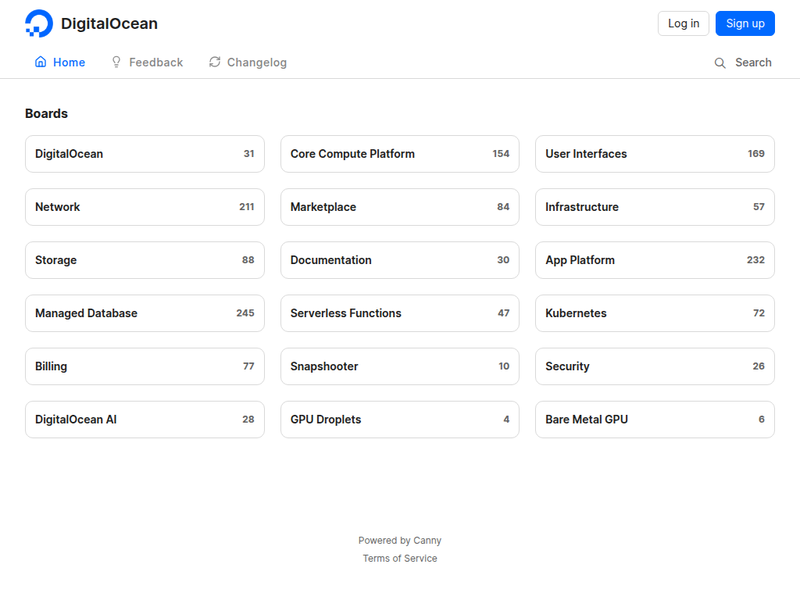
Task: Click the Feedback lightbulb icon
Action: pyautogui.click(x=116, y=62)
